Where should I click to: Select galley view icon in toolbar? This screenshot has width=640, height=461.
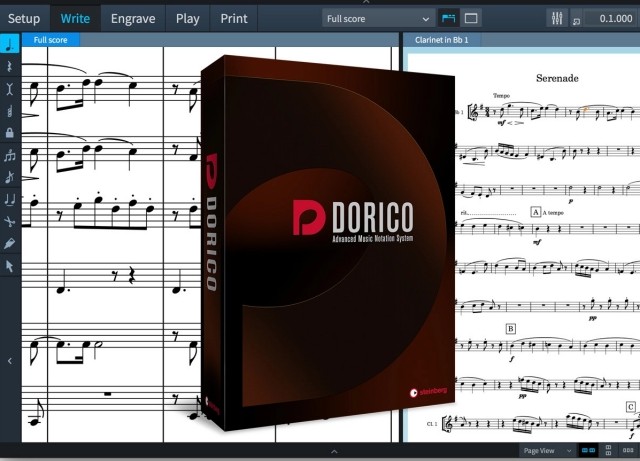click(x=448, y=18)
